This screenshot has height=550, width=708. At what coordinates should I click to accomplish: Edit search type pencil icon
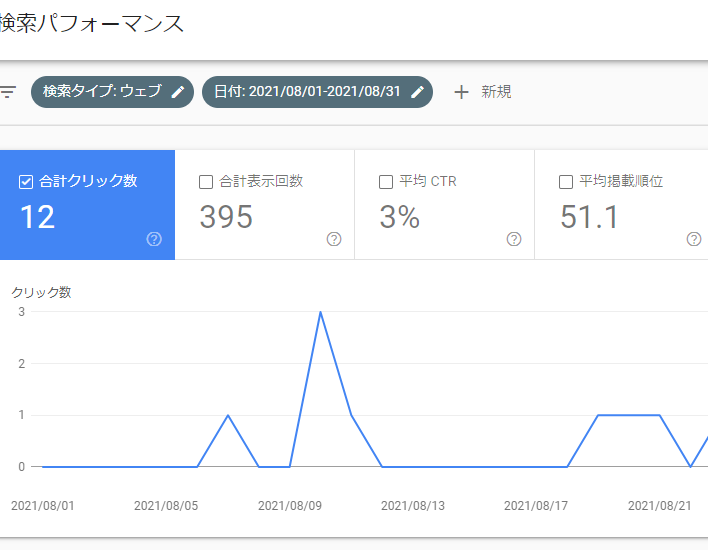tap(178, 92)
